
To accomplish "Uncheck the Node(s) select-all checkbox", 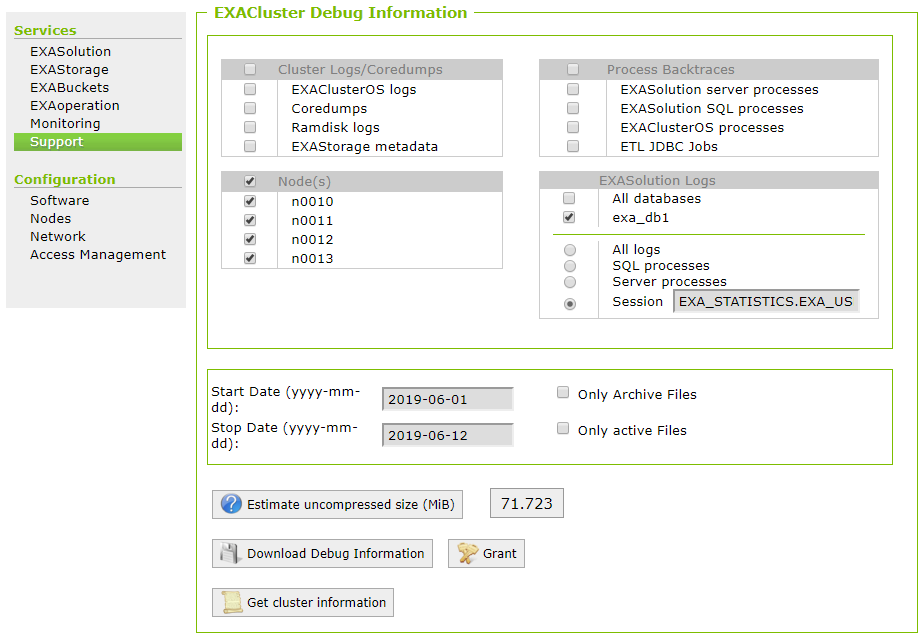I will [250, 181].
